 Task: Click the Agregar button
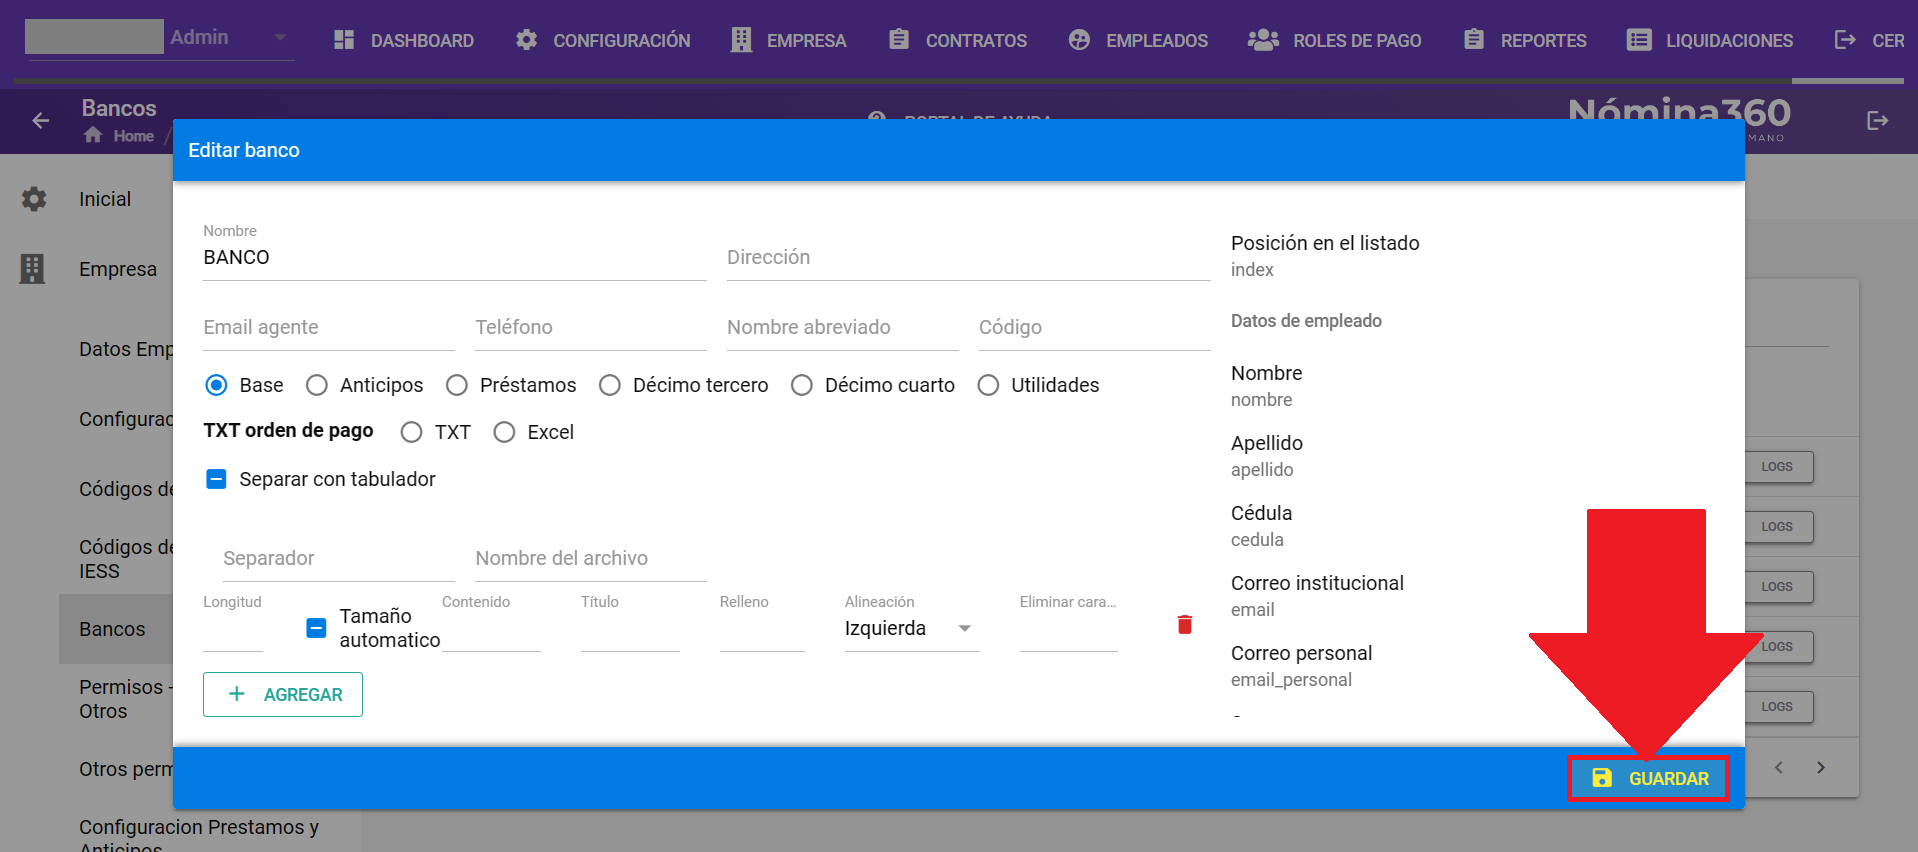pos(283,694)
